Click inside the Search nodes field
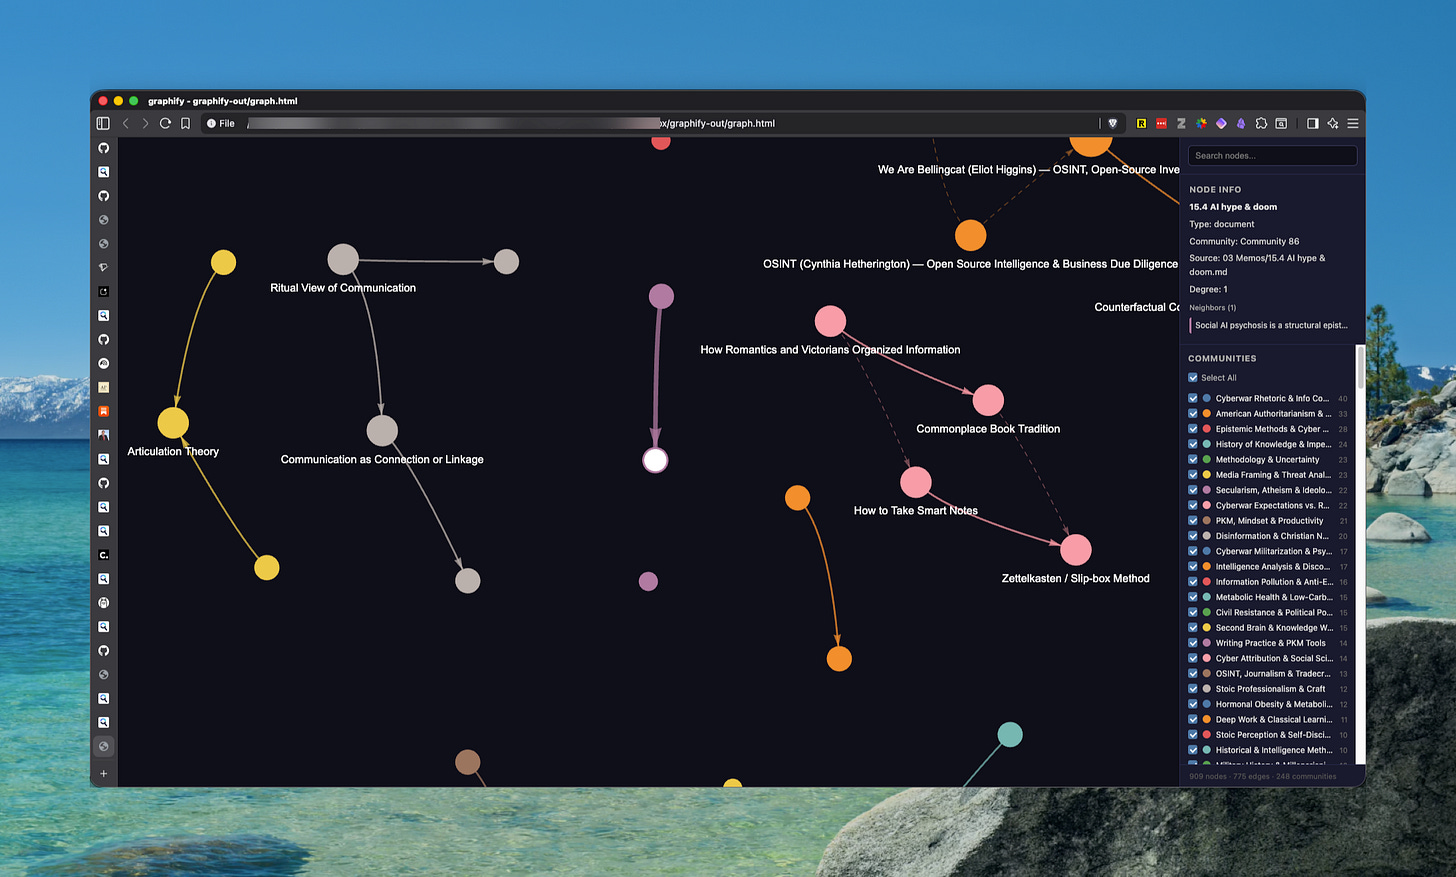1456x877 pixels. pyautogui.click(x=1272, y=155)
